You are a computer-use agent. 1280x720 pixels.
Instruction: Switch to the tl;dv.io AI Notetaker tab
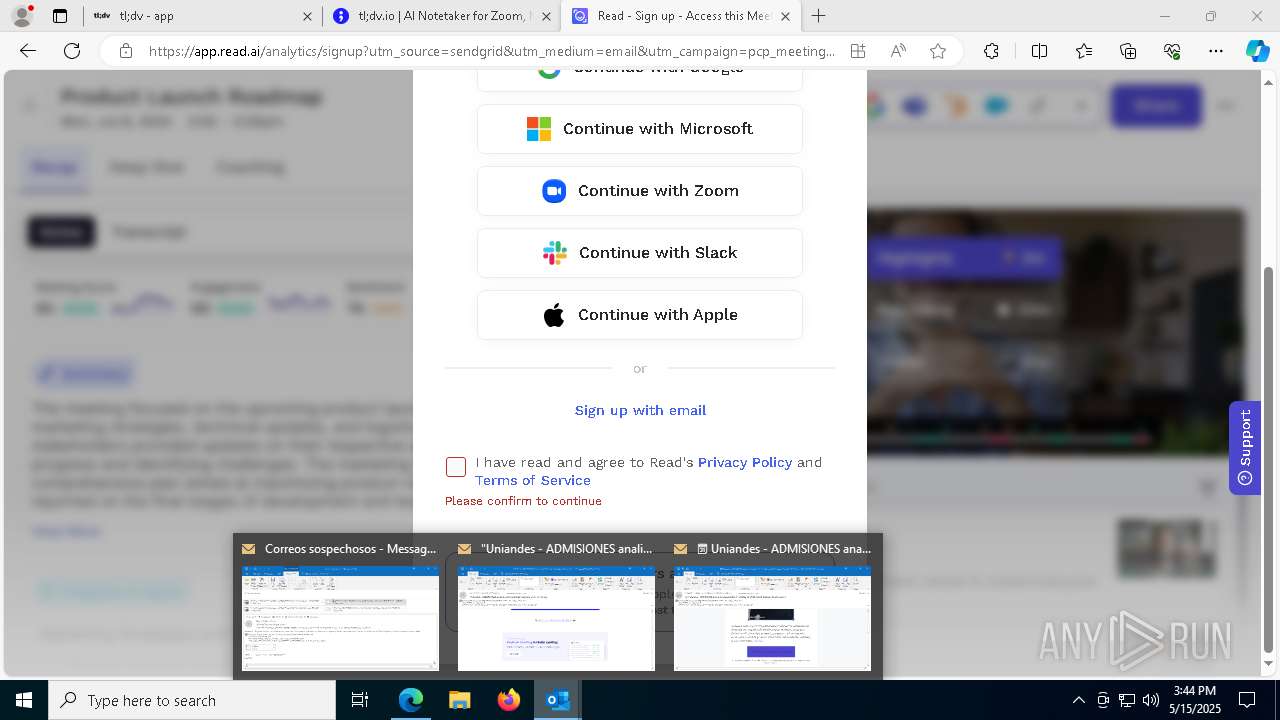(x=440, y=16)
